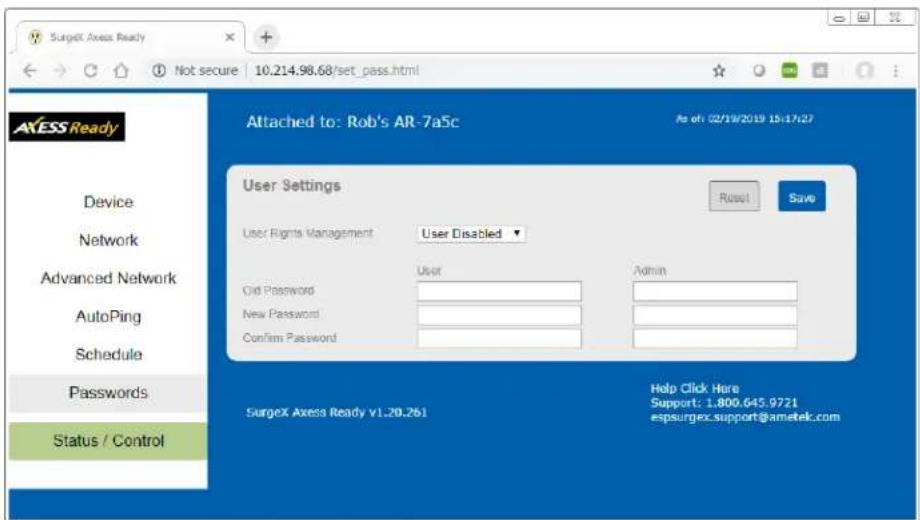Image resolution: width=920 pixels, height=520 pixels.
Task: Focus the Admin New Password field
Action: tap(715, 315)
